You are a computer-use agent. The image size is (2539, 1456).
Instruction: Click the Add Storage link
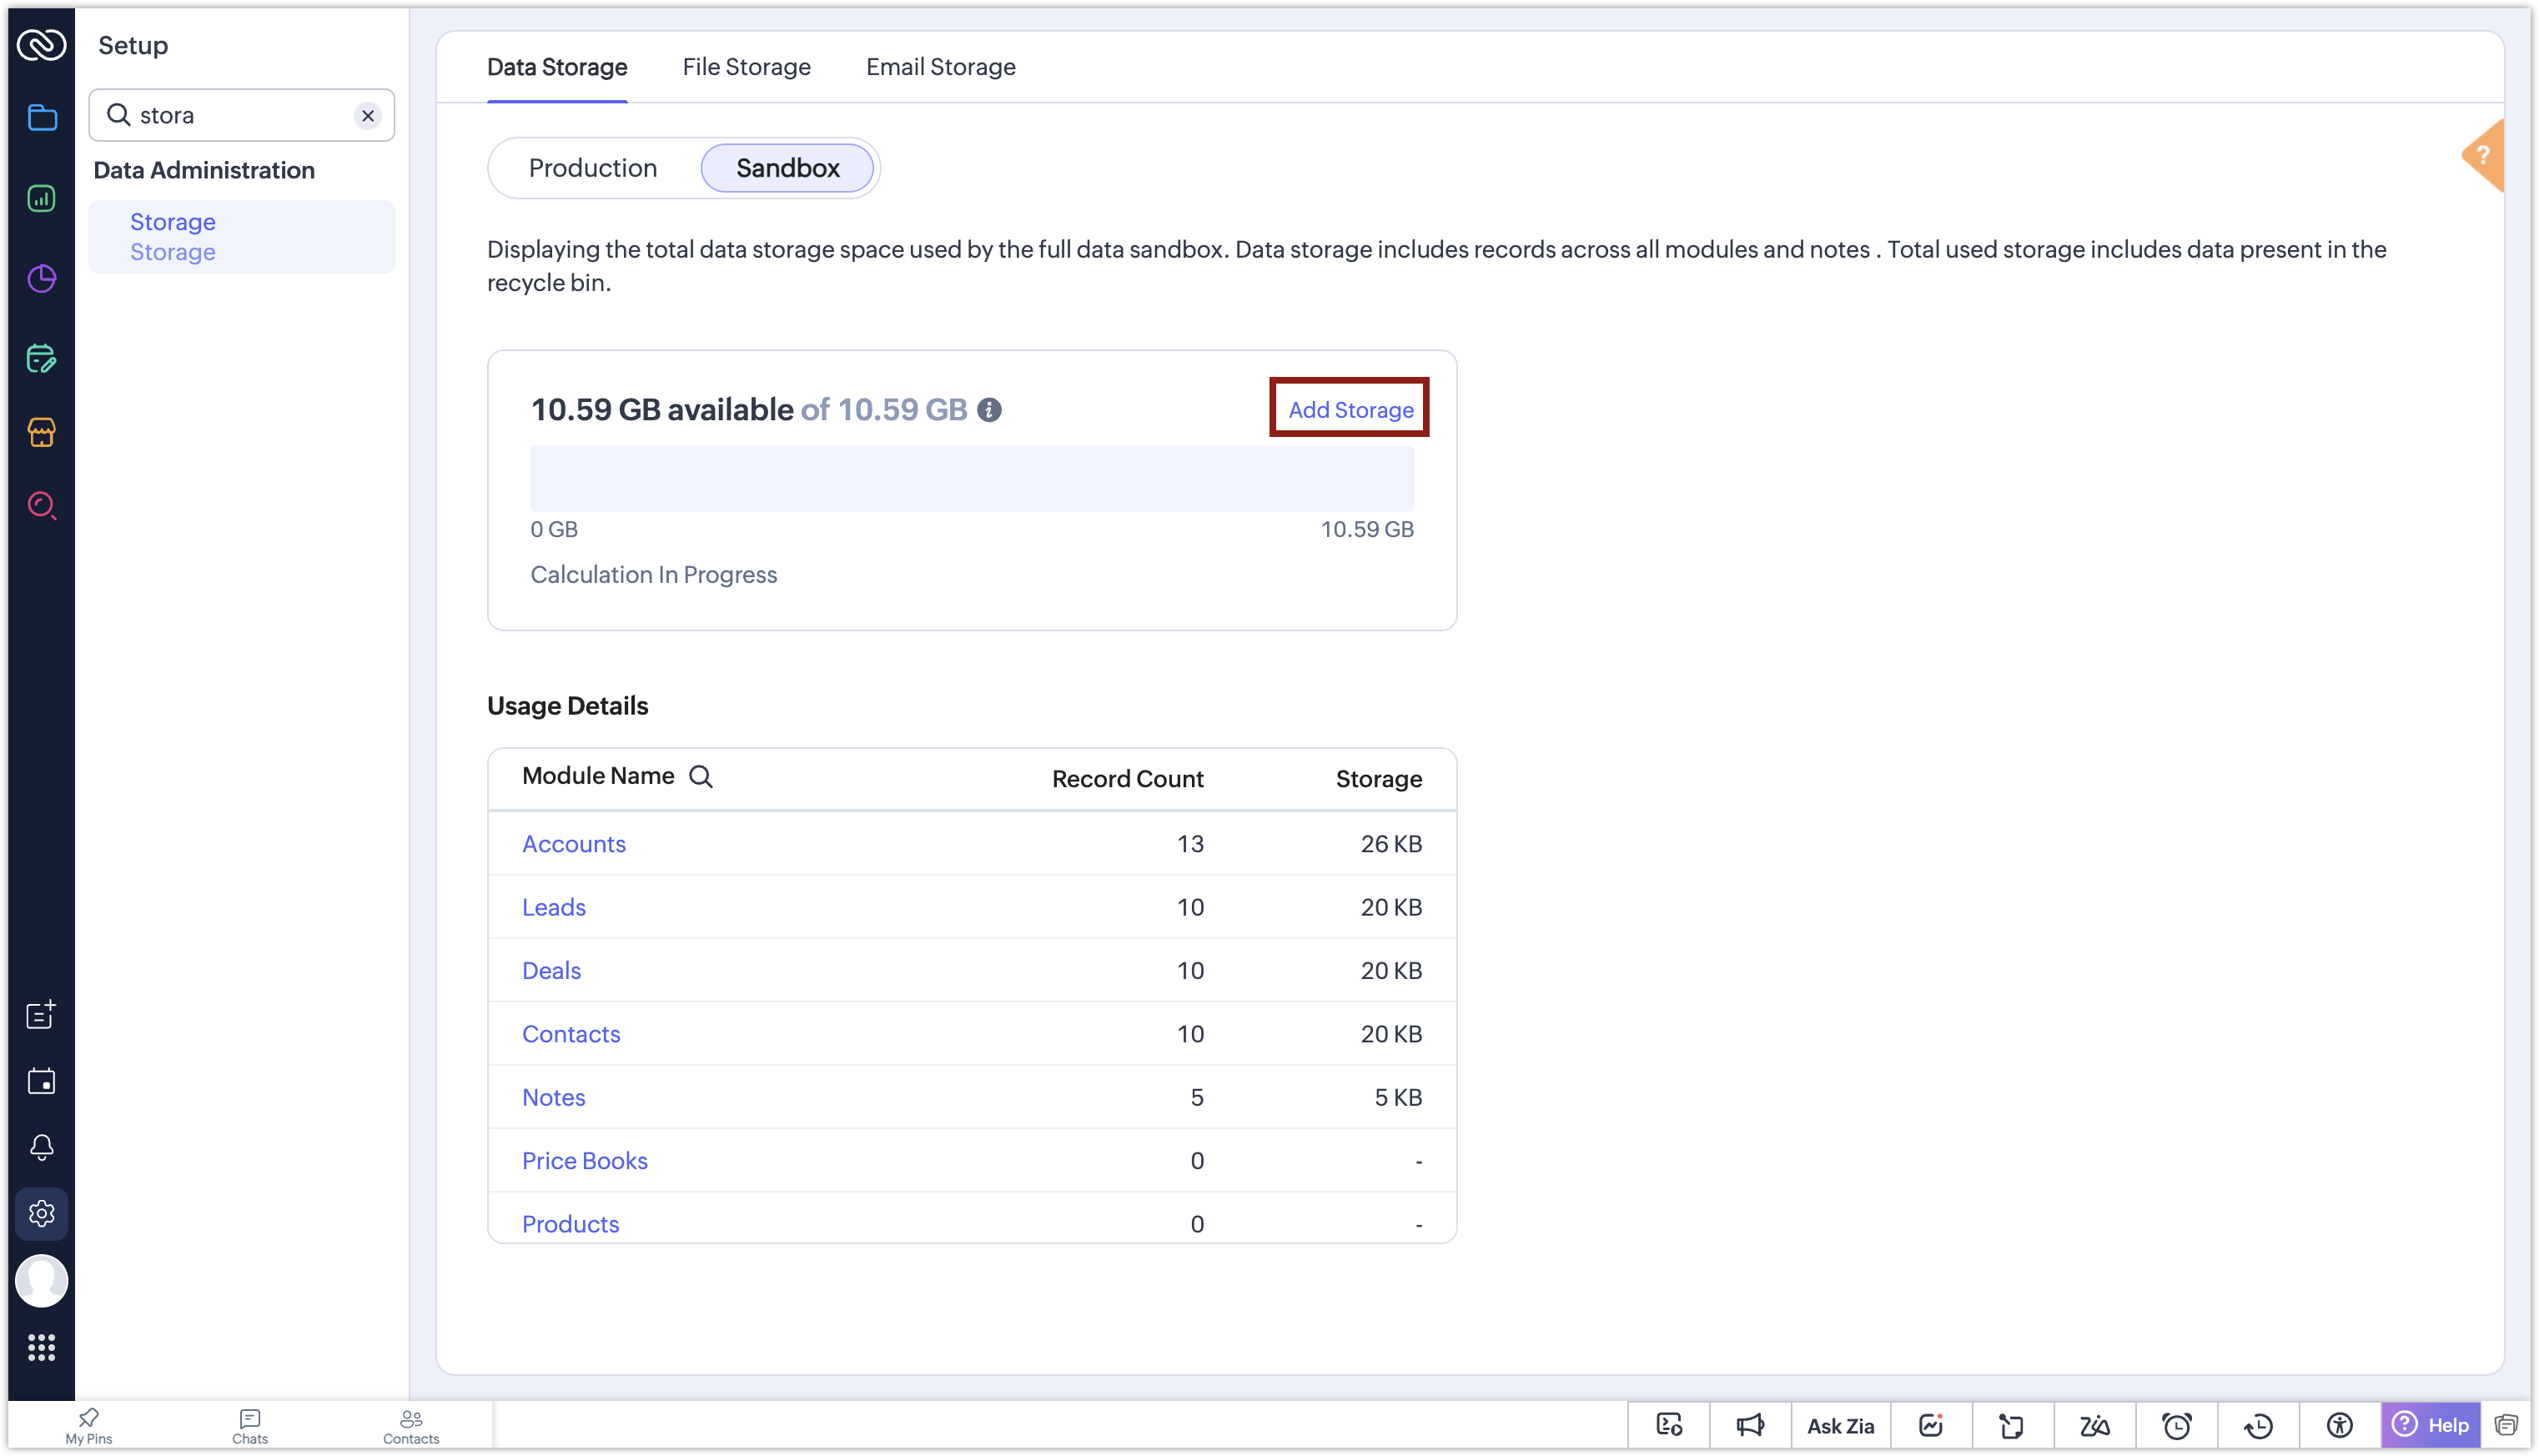coord(1350,409)
